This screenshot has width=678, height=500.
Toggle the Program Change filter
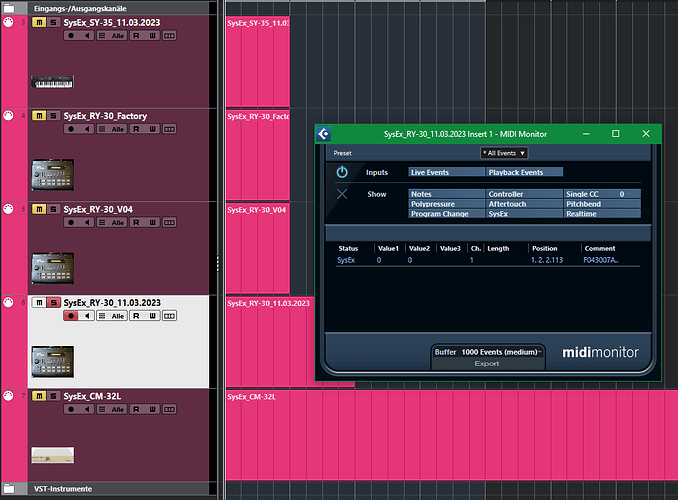(447, 214)
